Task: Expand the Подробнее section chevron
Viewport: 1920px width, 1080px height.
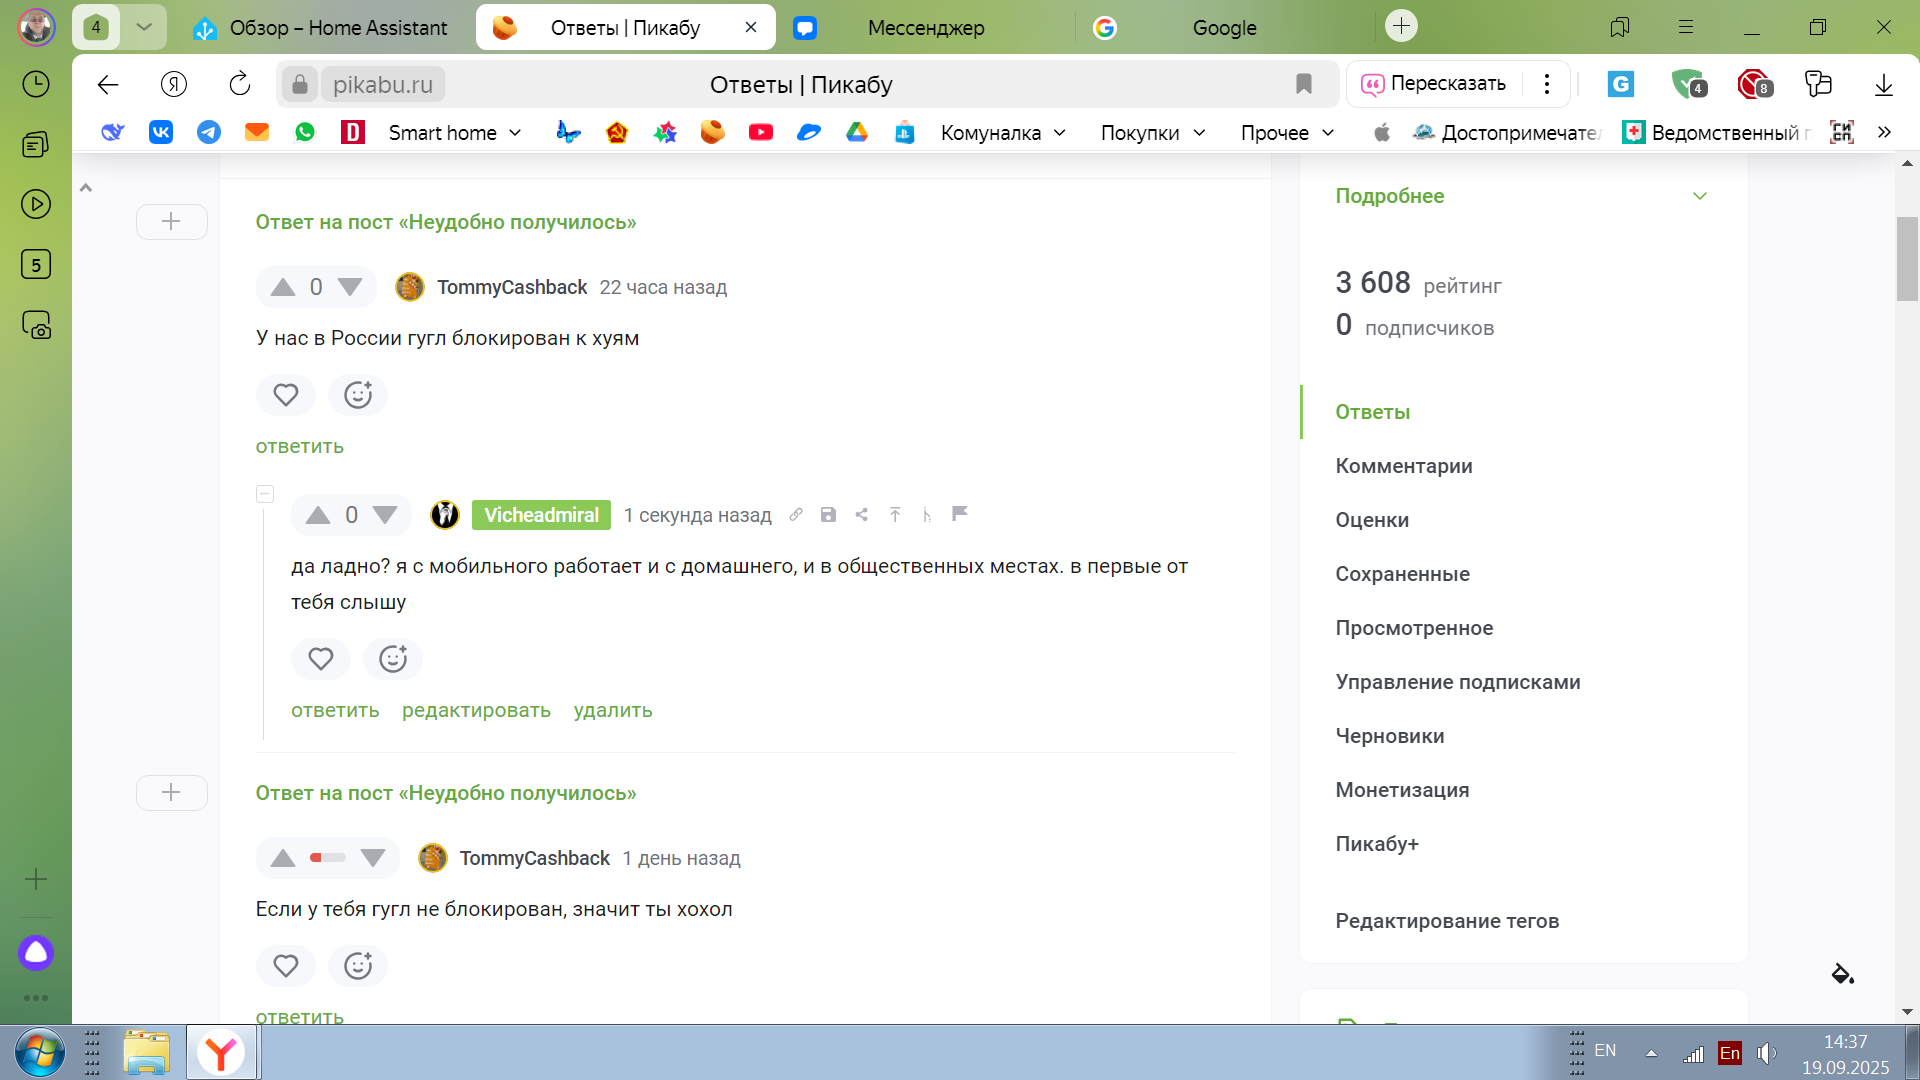Action: click(x=1699, y=196)
